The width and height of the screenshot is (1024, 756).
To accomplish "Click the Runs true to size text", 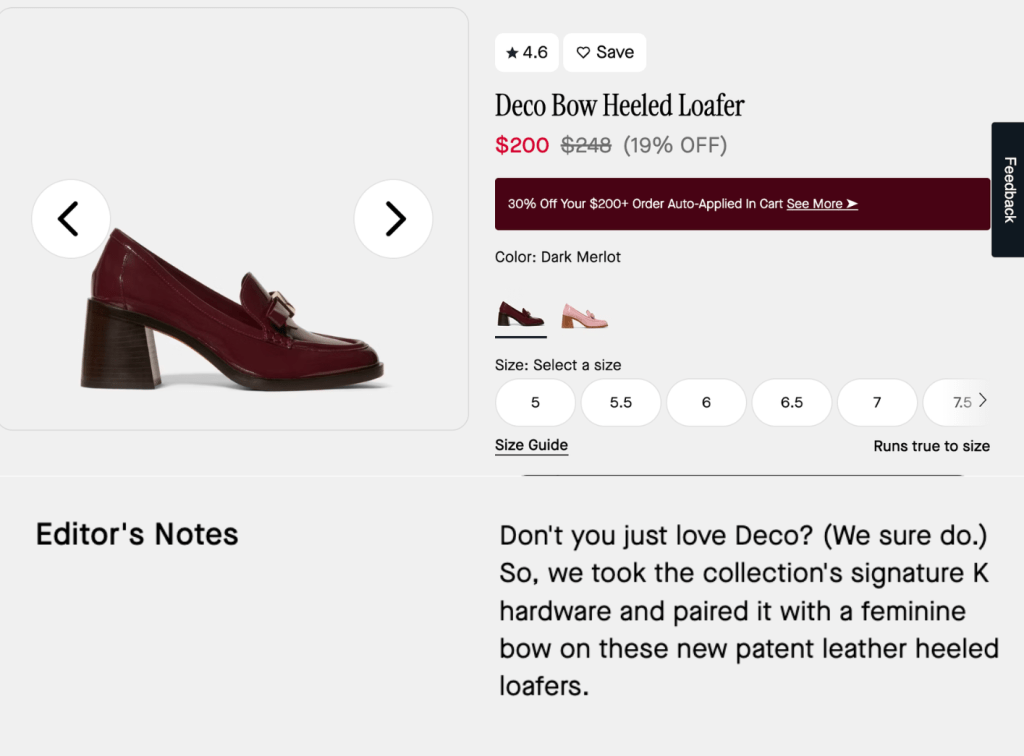I will 931,446.
